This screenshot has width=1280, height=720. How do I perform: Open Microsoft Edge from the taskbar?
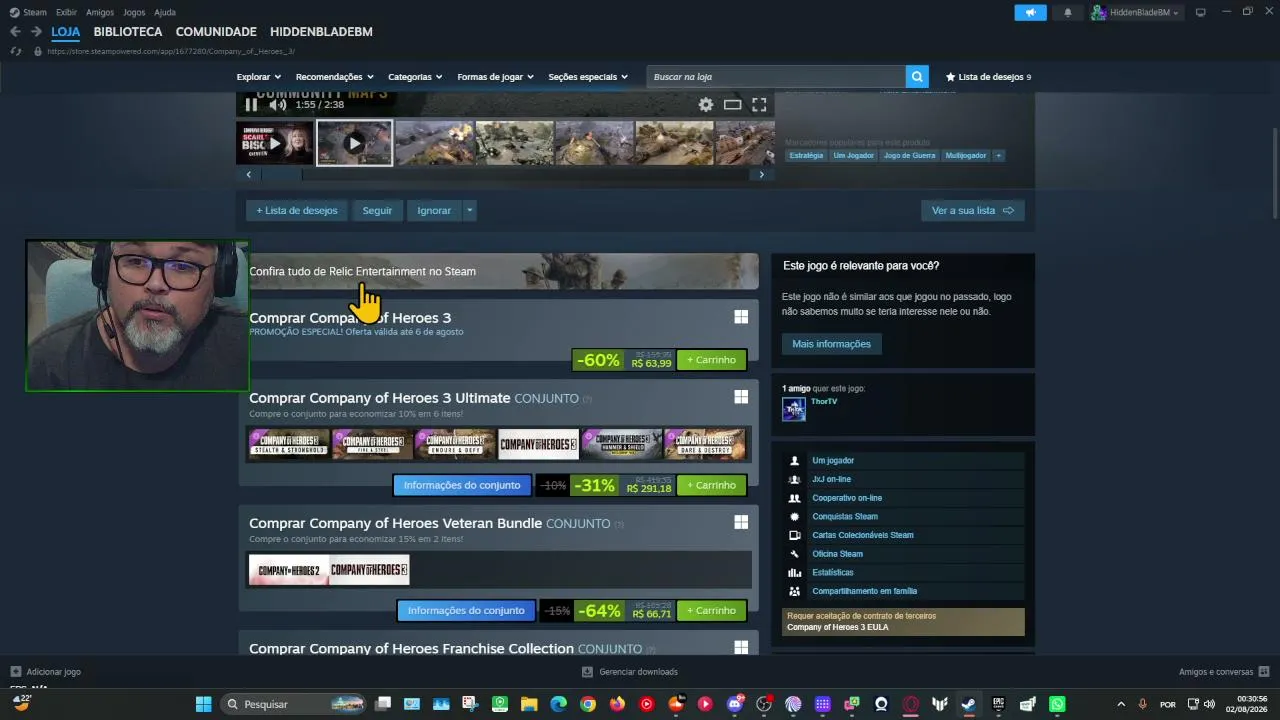pos(558,704)
